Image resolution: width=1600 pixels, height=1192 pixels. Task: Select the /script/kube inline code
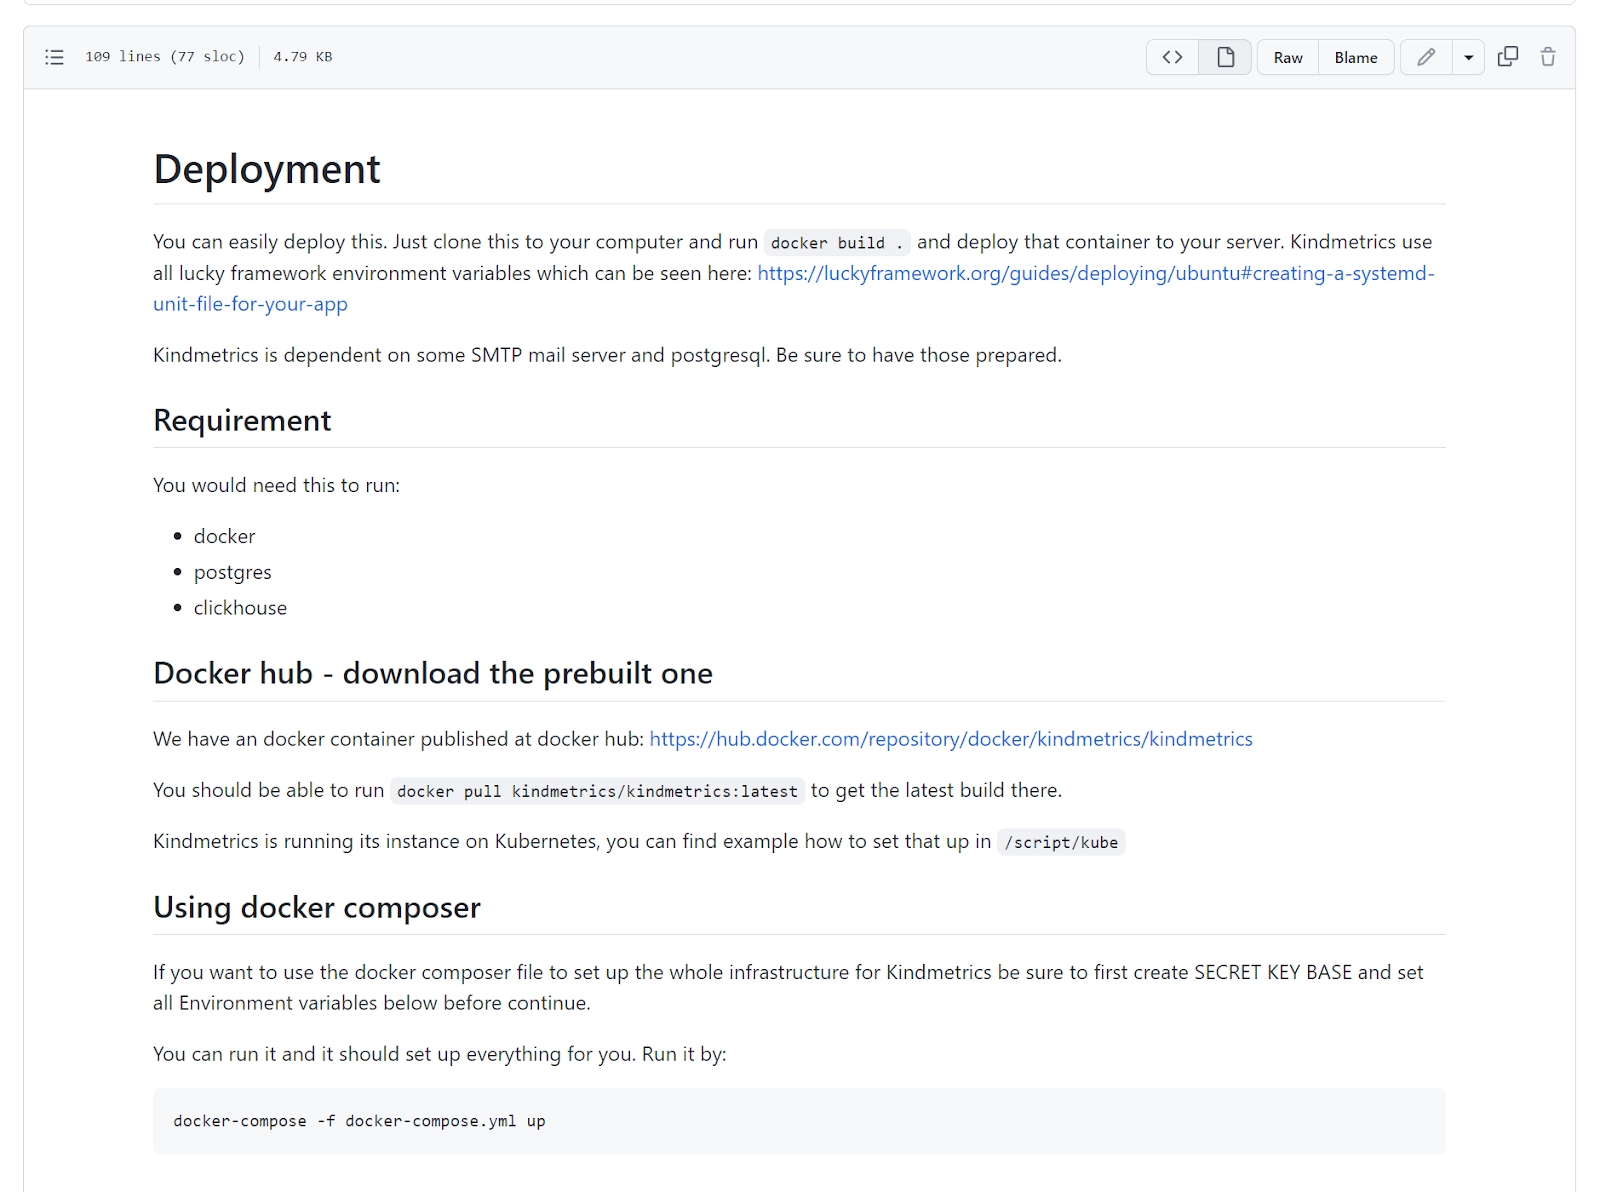pyautogui.click(x=1060, y=842)
